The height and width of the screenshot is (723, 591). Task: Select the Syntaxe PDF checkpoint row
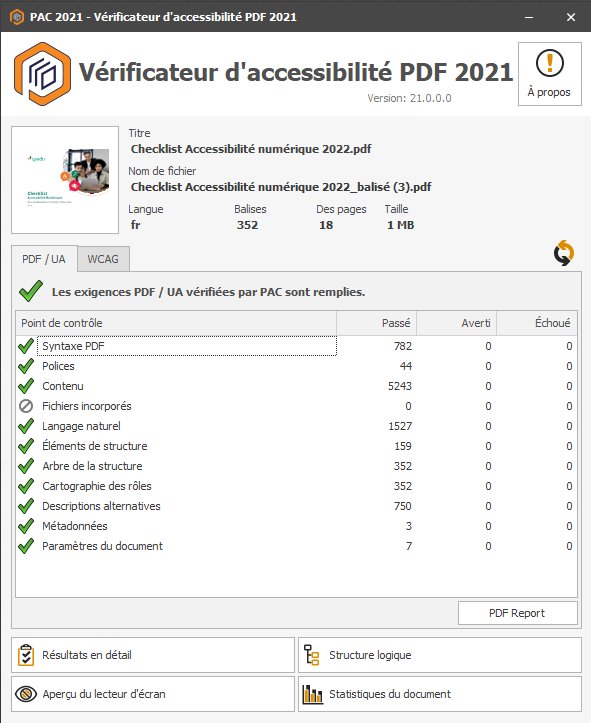point(296,346)
